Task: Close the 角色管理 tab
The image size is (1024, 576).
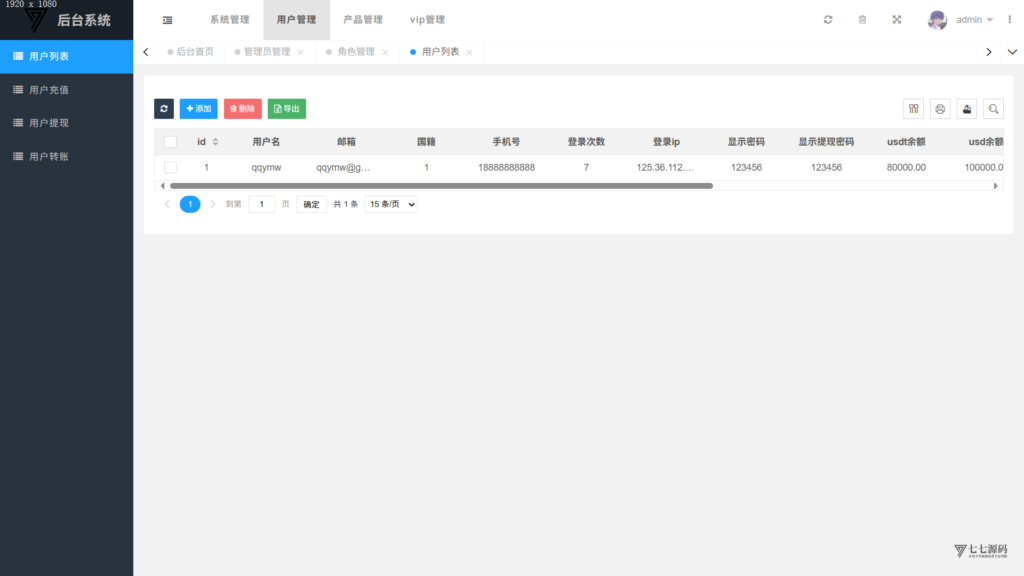Action: point(385,52)
